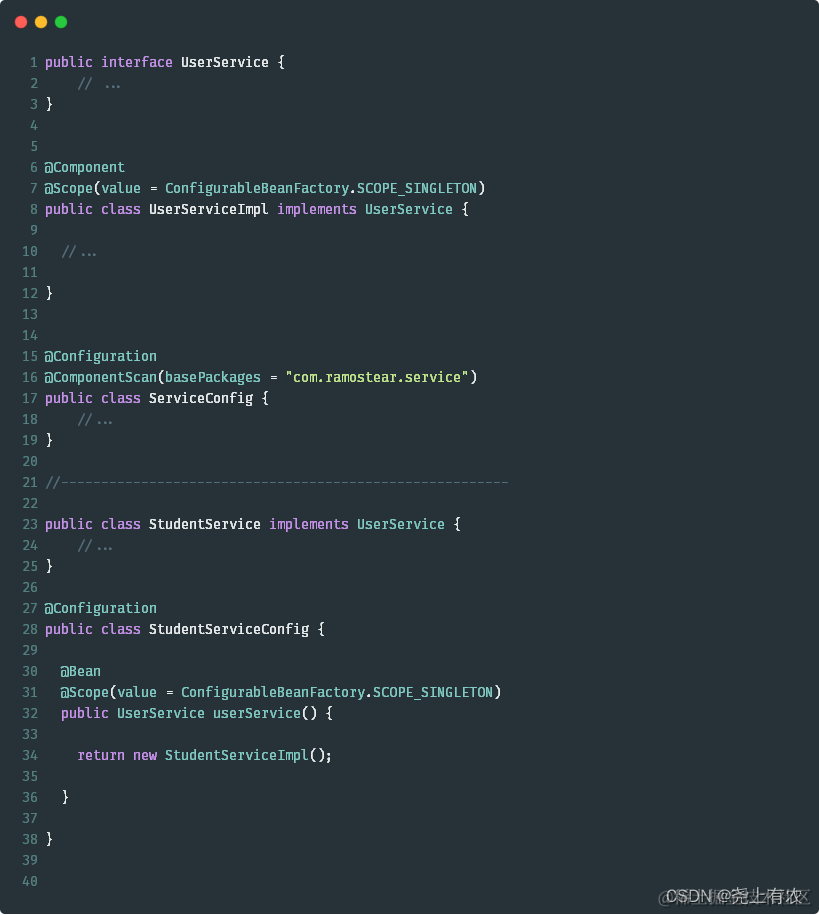This screenshot has height=915, width=819.
Task: Click 'UserService' after implements on line 23
Action: [401, 525]
